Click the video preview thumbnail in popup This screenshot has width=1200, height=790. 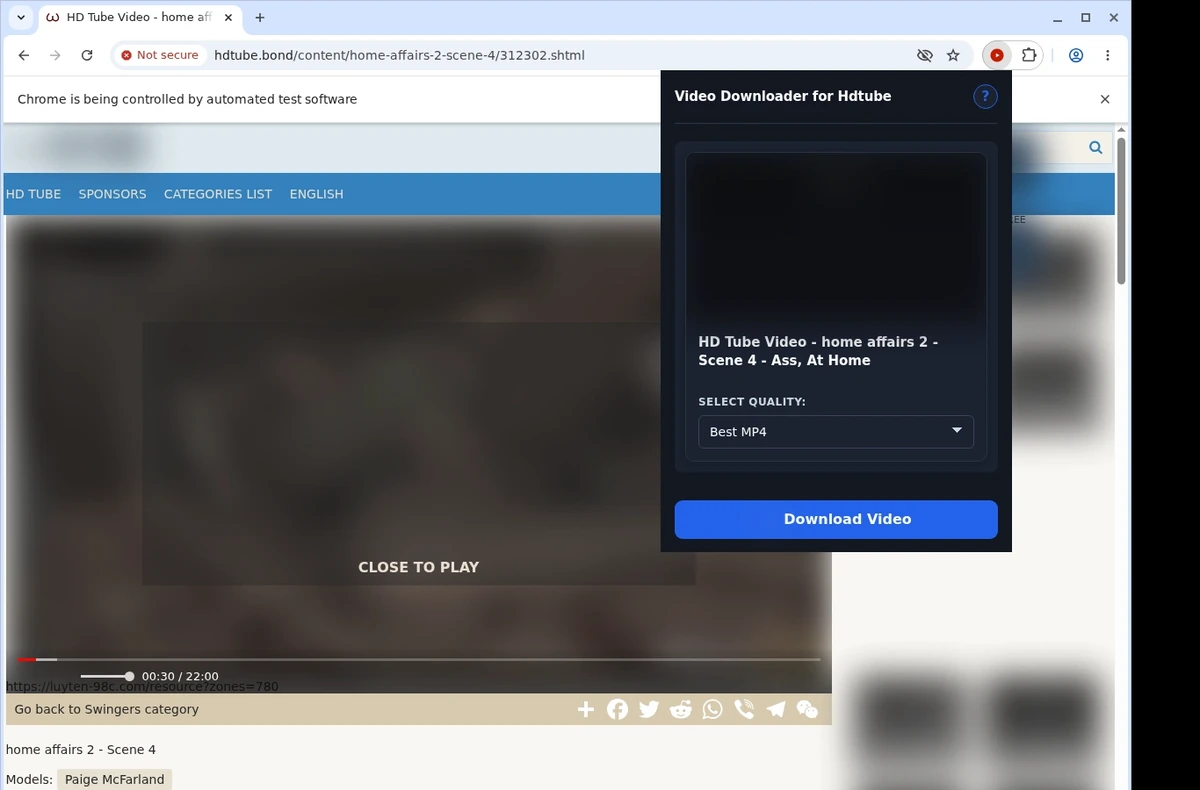pos(836,238)
